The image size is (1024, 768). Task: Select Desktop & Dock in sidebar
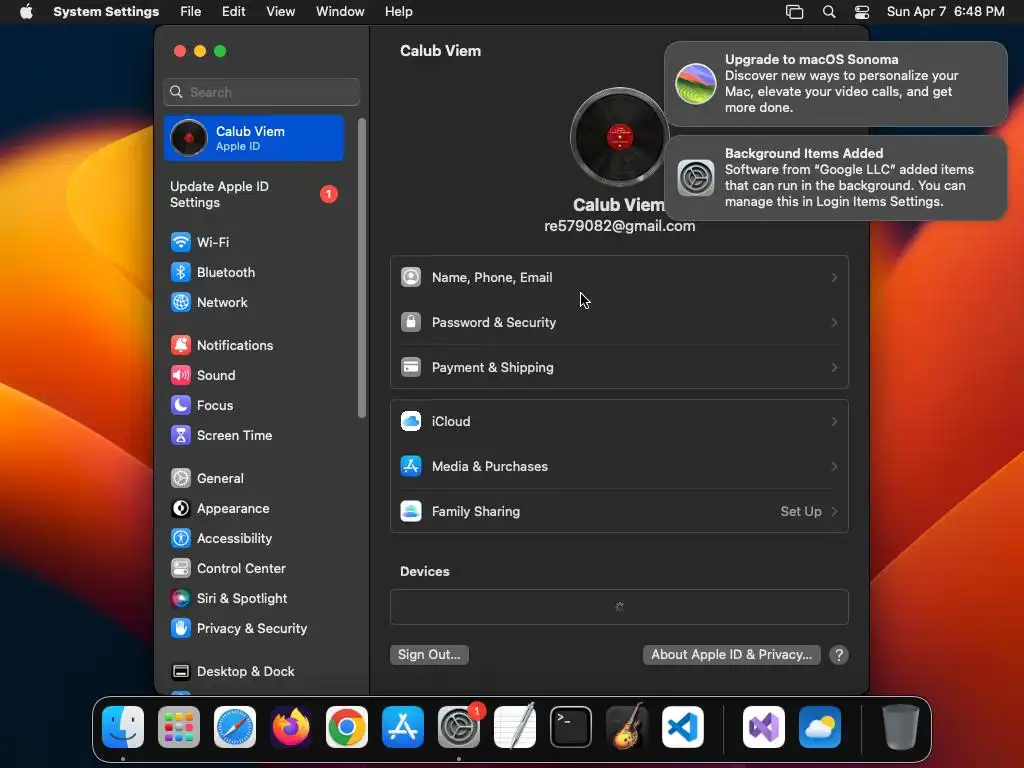tap(232, 672)
